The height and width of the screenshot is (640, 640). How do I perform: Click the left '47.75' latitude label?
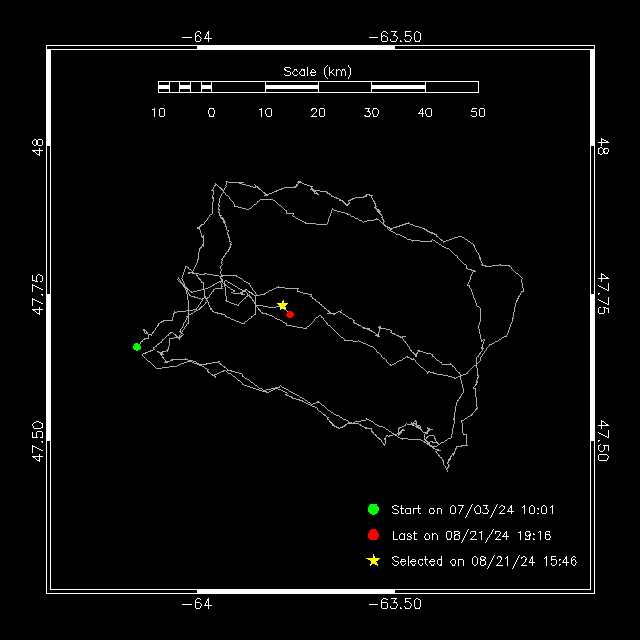coord(38,294)
